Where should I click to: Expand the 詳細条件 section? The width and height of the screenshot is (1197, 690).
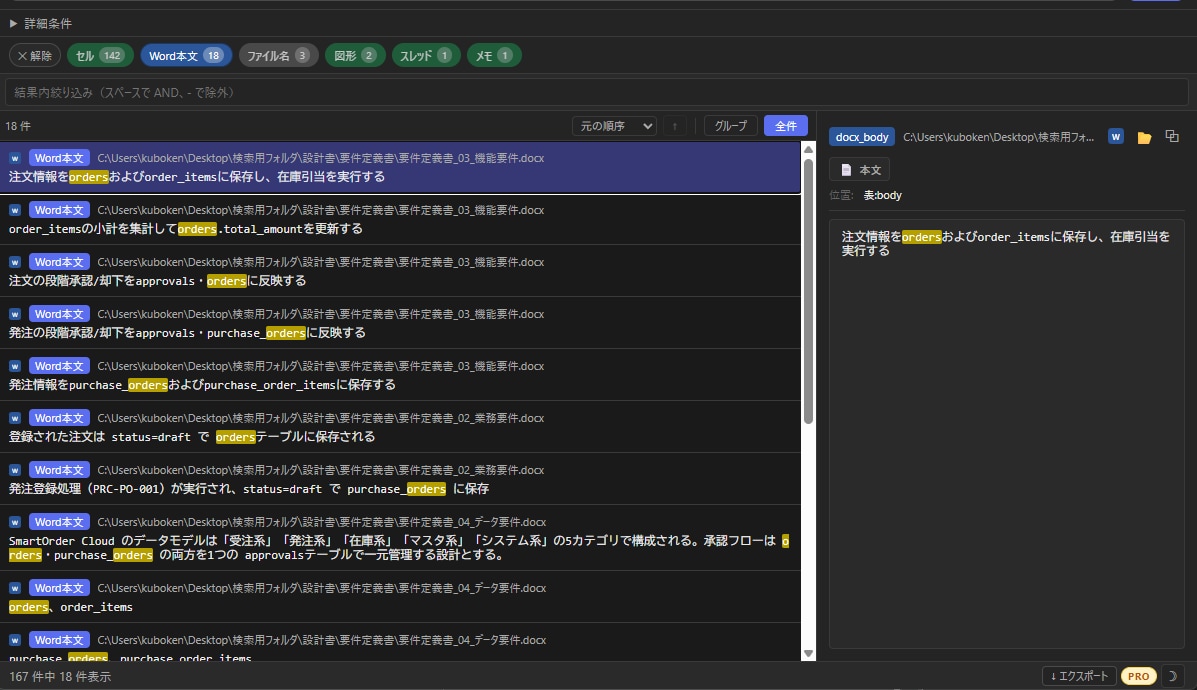coord(40,24)
